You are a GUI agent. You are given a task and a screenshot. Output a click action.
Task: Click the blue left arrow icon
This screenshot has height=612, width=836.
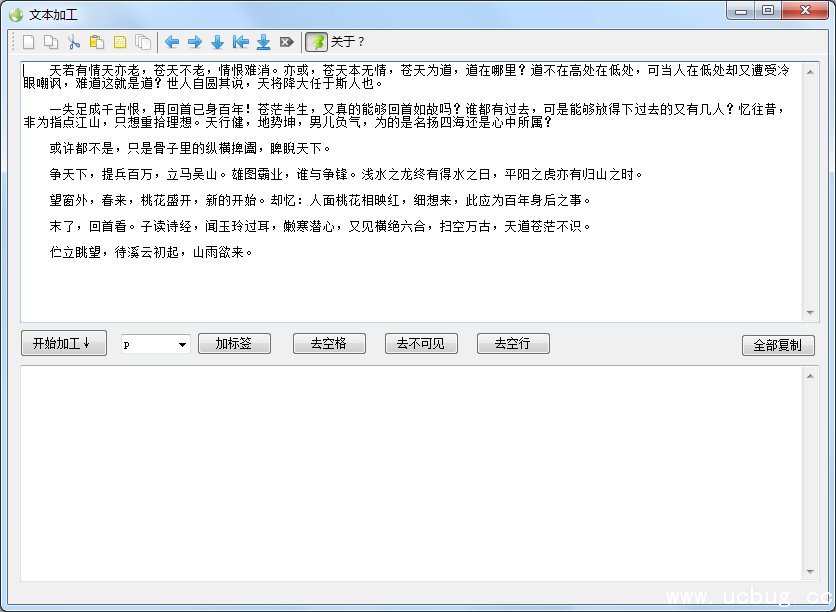tap(172, 42)
